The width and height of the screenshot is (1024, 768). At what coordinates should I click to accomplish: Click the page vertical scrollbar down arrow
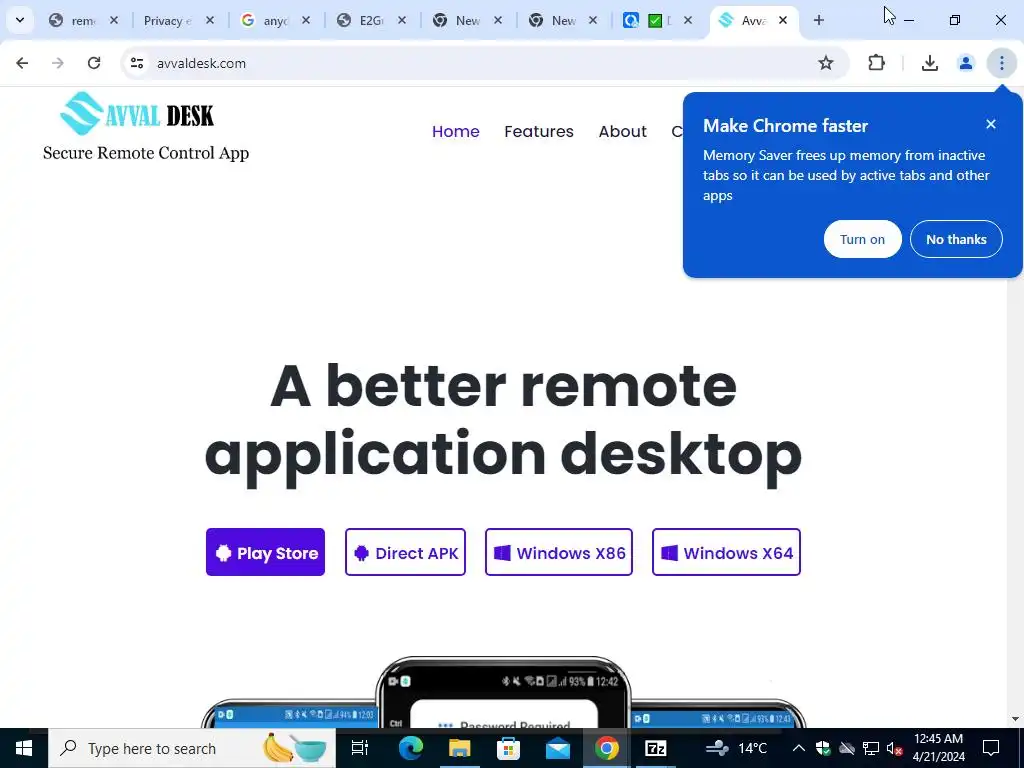(1016, 720)
